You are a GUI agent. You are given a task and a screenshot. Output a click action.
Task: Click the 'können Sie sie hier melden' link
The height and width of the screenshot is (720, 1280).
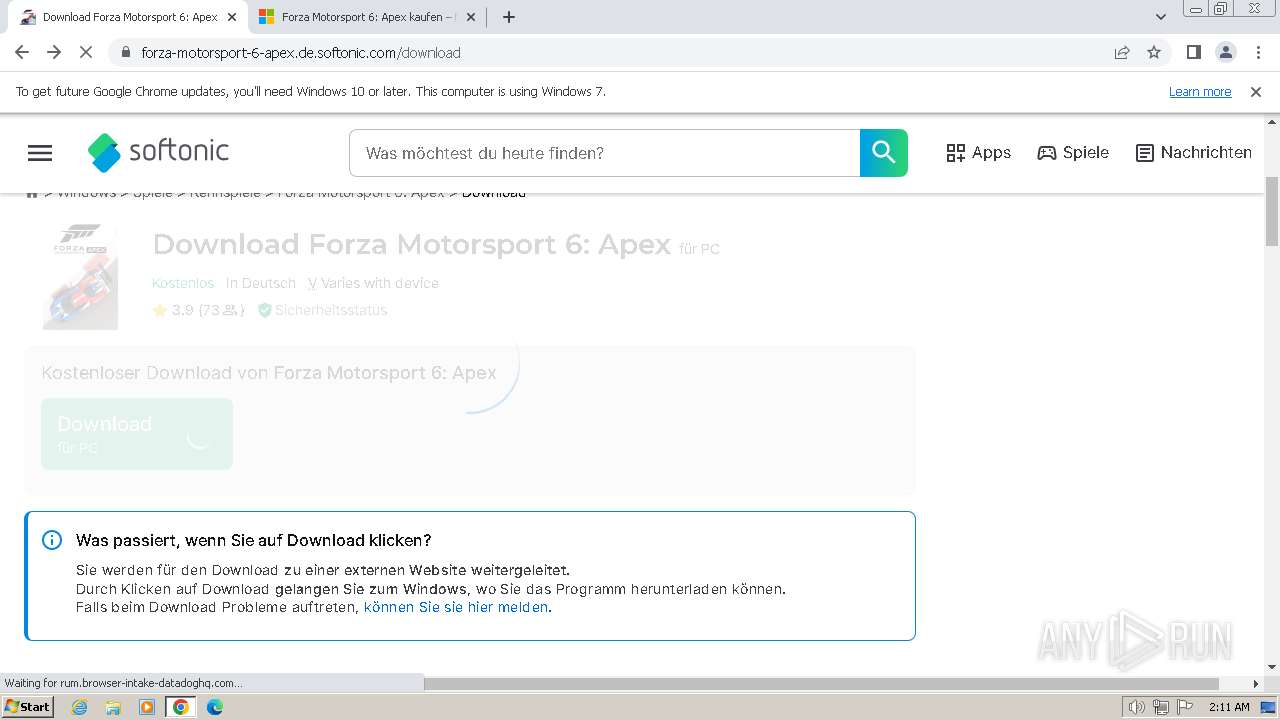click(x=456, y=607)
